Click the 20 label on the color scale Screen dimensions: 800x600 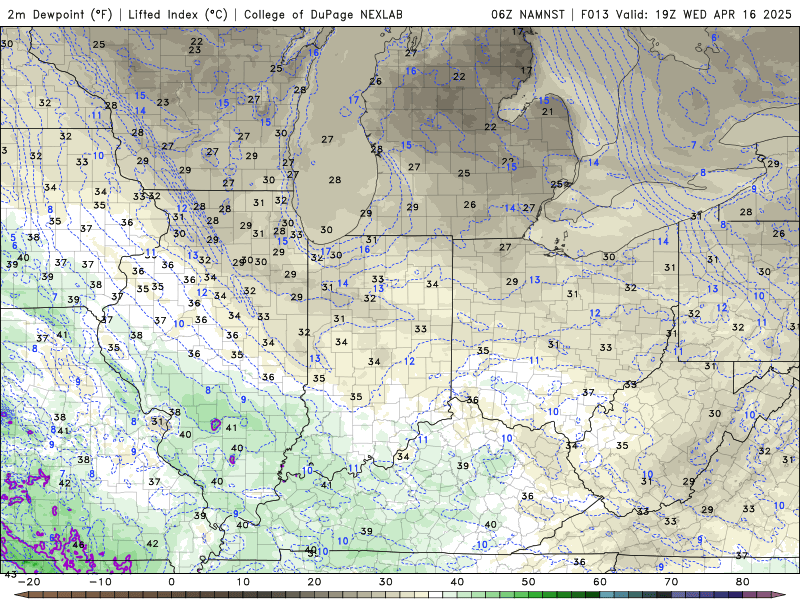pos(314,582)
